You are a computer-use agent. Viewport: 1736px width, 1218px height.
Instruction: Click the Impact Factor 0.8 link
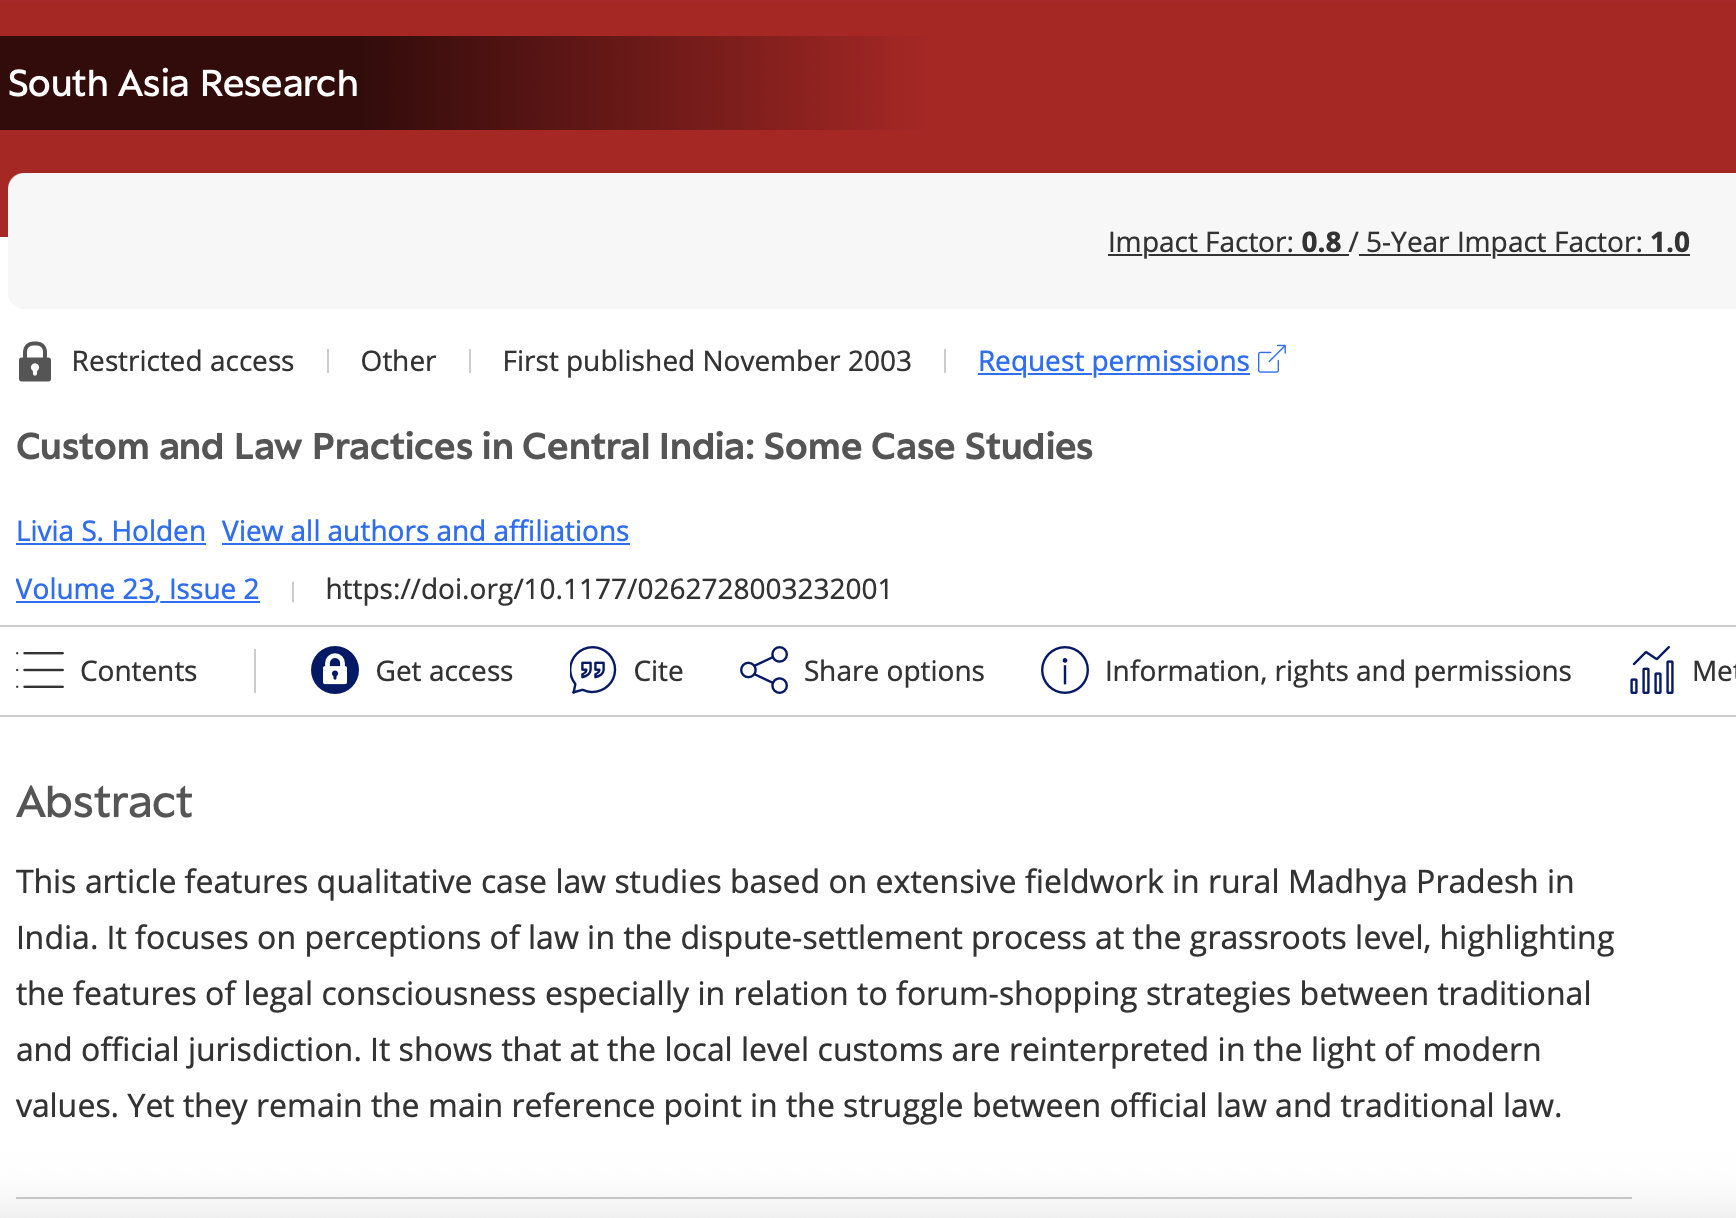tap(1225, 242)
